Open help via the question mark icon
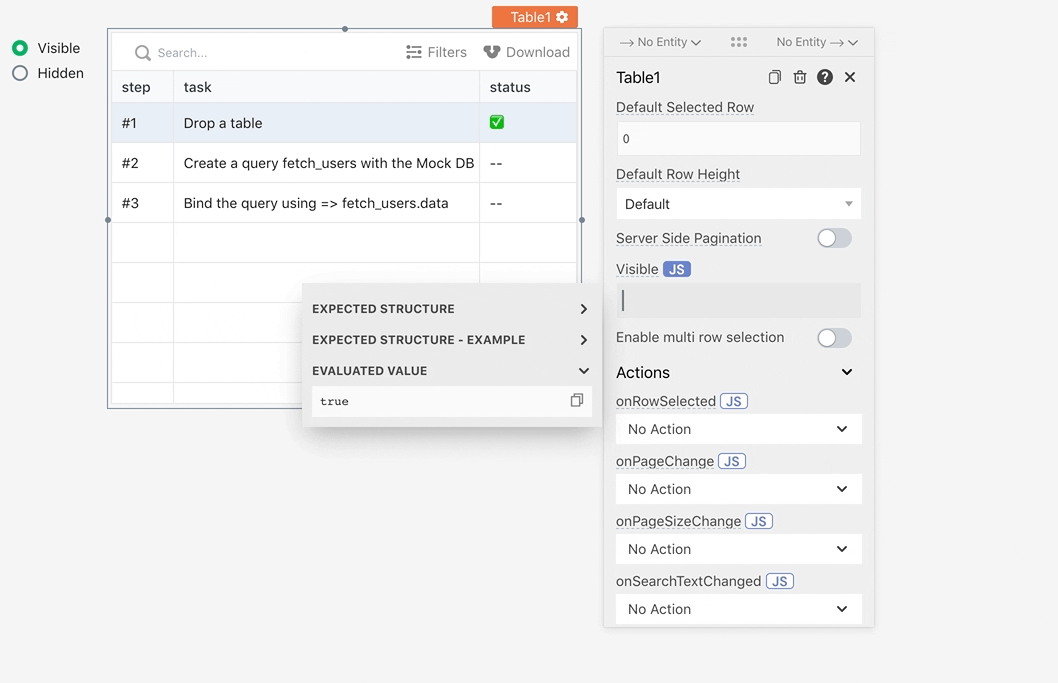 tap(825, 77)
